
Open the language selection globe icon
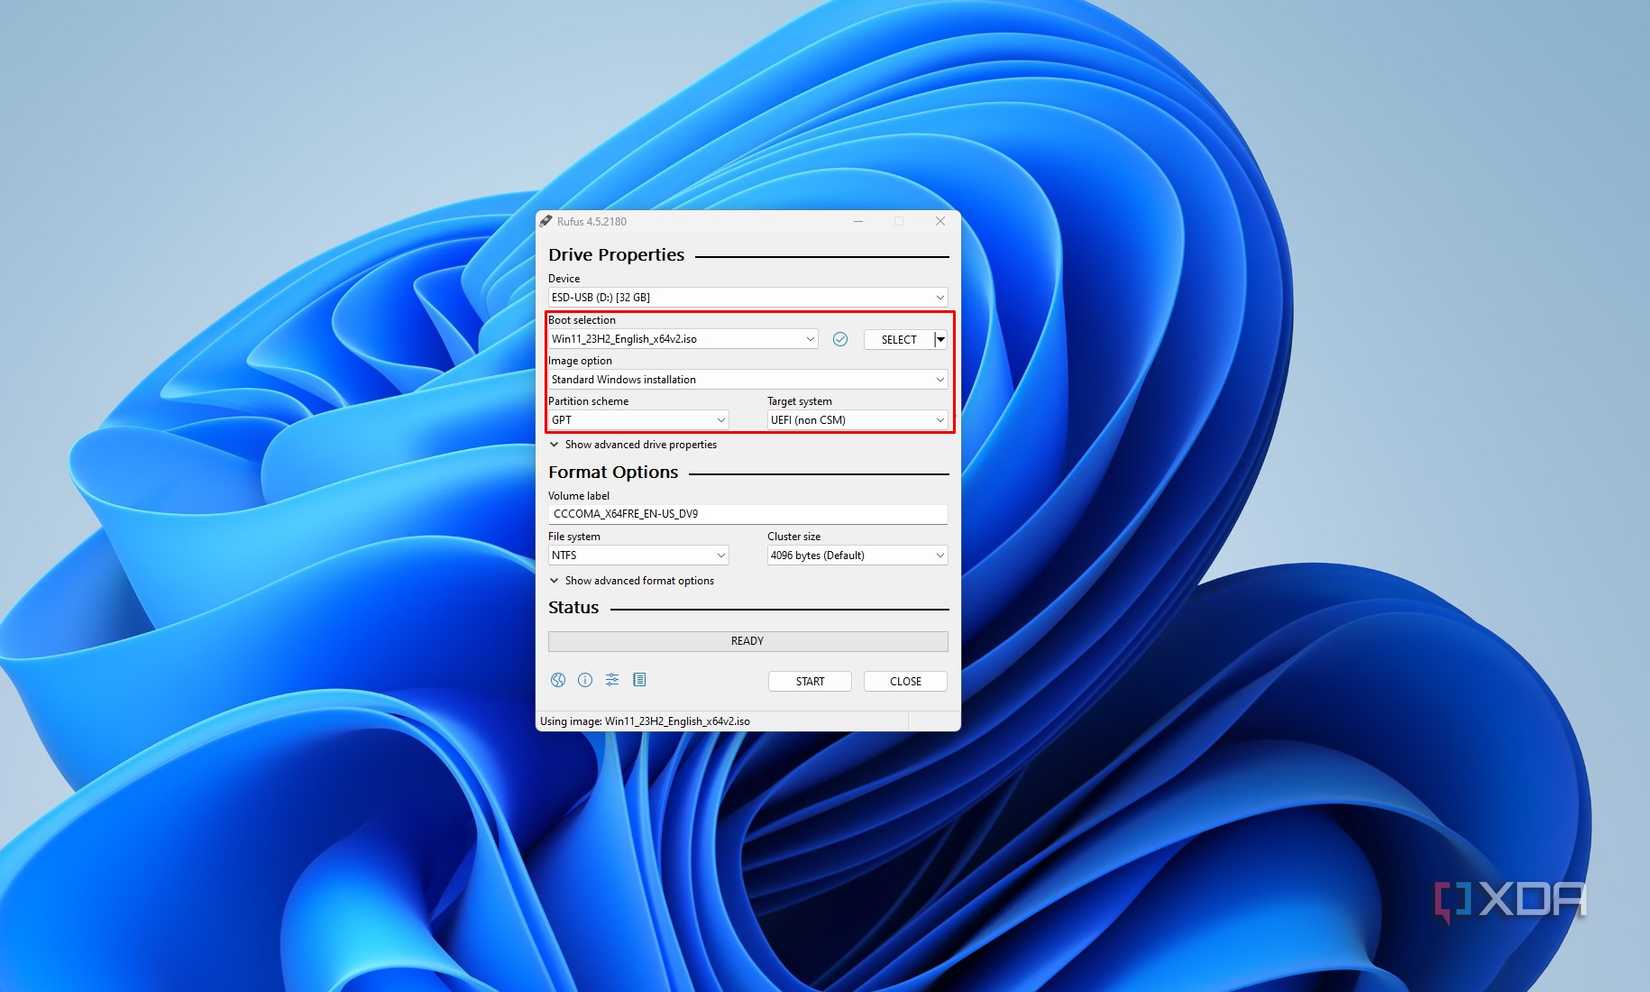pos(557,680)
